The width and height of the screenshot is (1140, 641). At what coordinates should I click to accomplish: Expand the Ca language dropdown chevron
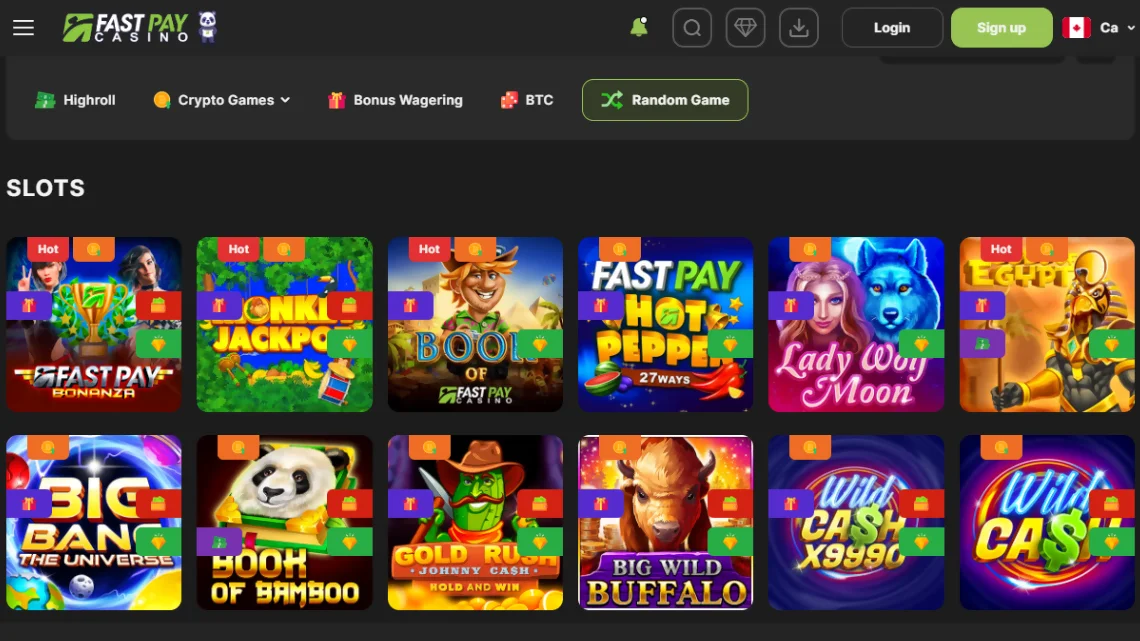[x=1131, y=28]
